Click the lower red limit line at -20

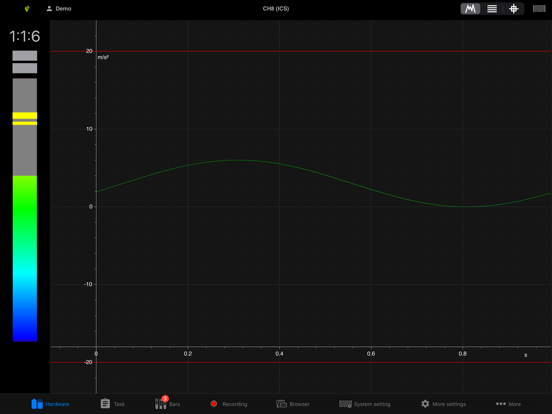(x=301, y=362)
